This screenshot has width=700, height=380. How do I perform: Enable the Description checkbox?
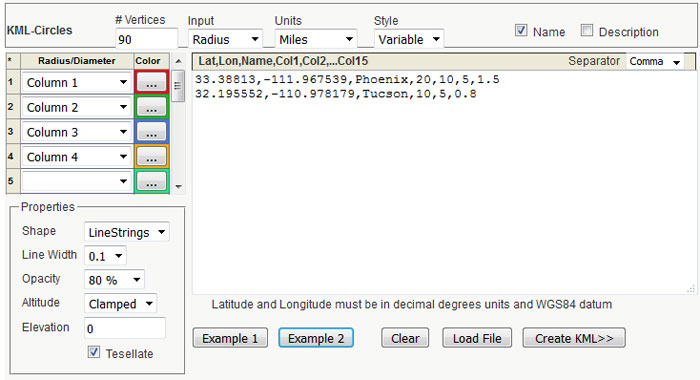click(587, 31)
